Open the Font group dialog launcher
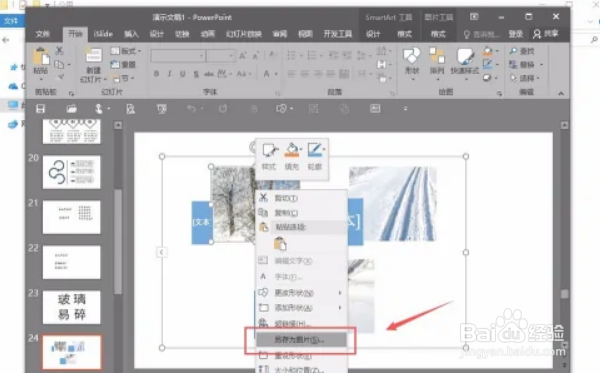Image resolution: width=600 pixels, height=373 pixels. point(277,93)
